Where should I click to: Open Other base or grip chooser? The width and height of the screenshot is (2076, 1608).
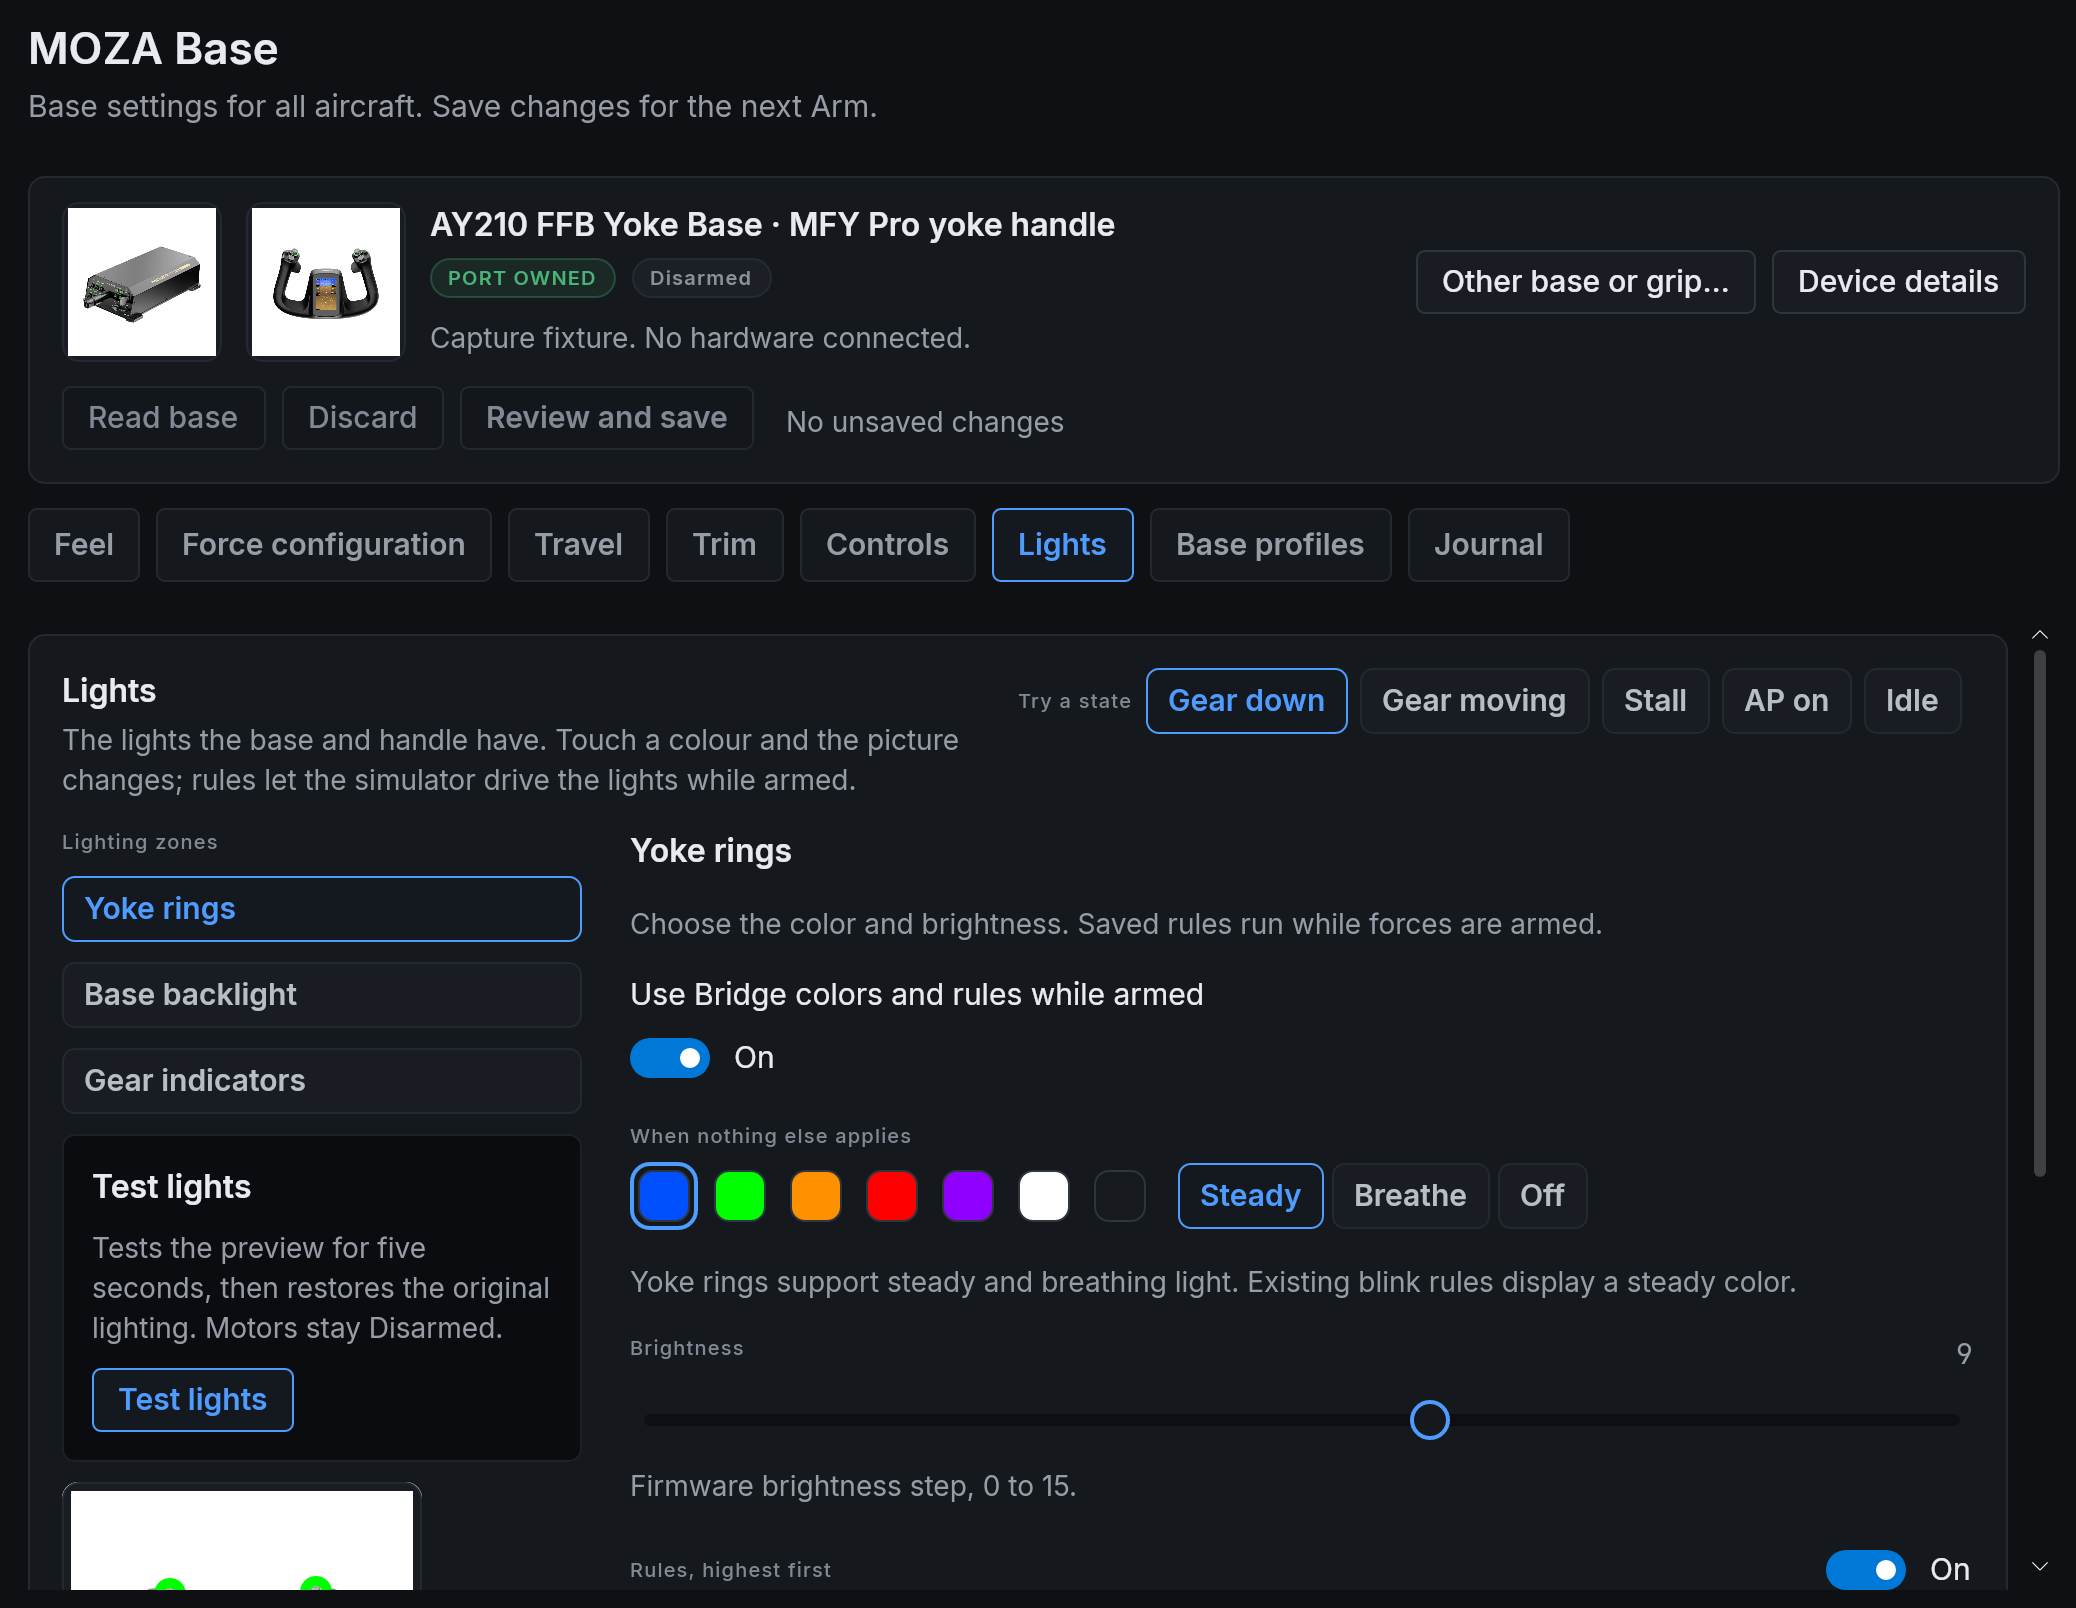[x=1585, y=282]
